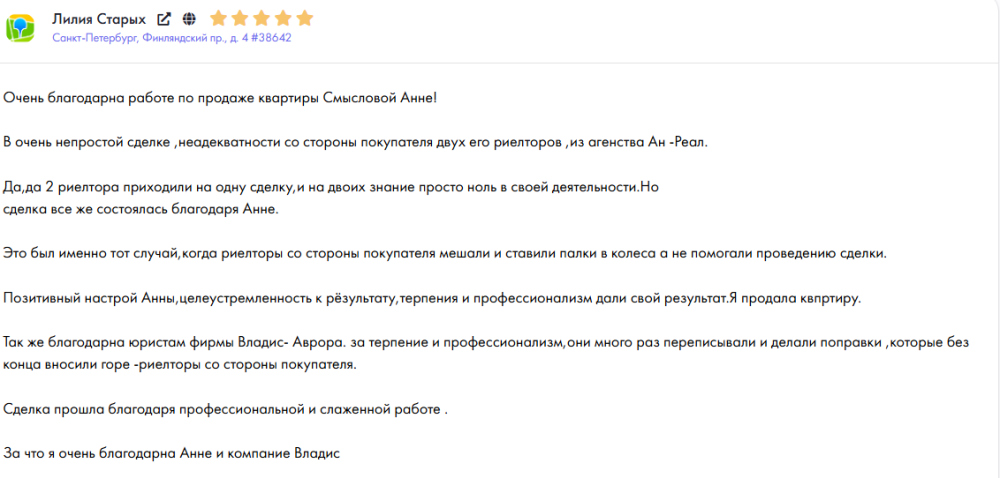
Task: Open the Лилия Старых profile name
Action: click(99, 19)
